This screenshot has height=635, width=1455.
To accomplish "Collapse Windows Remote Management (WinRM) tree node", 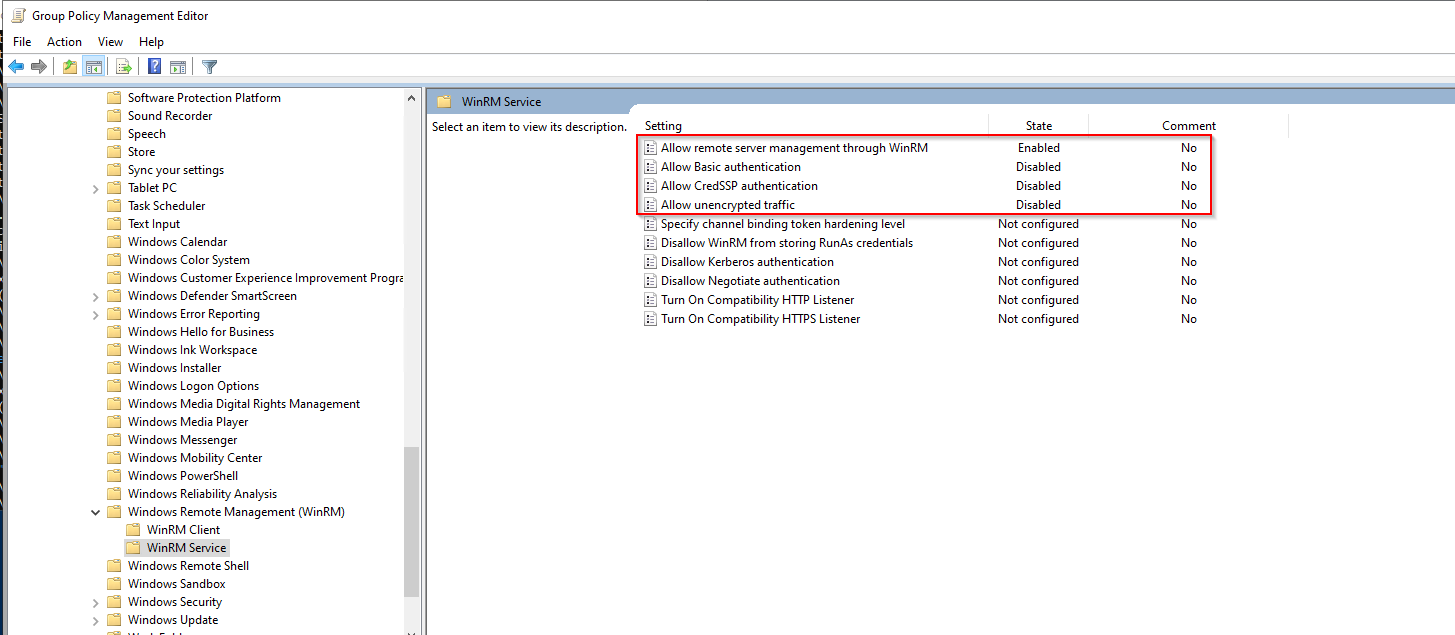I will point(96,512).
